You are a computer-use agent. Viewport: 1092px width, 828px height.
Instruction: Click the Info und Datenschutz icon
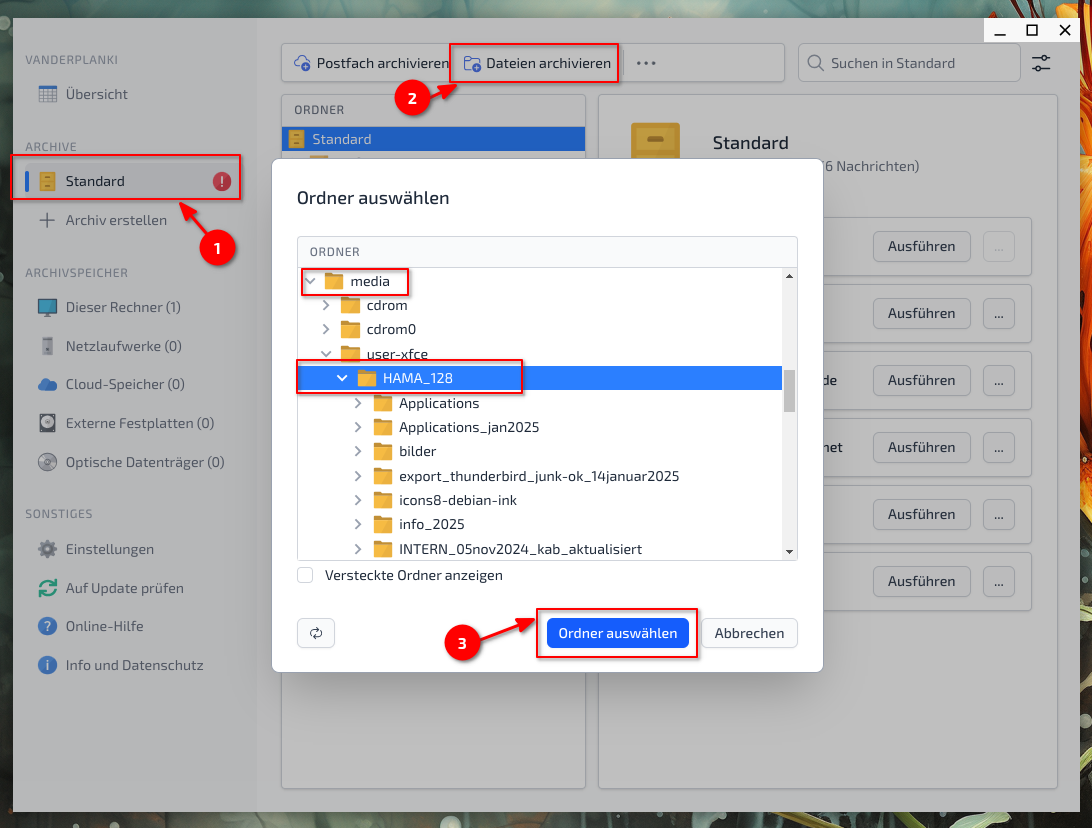coord(47,665)
